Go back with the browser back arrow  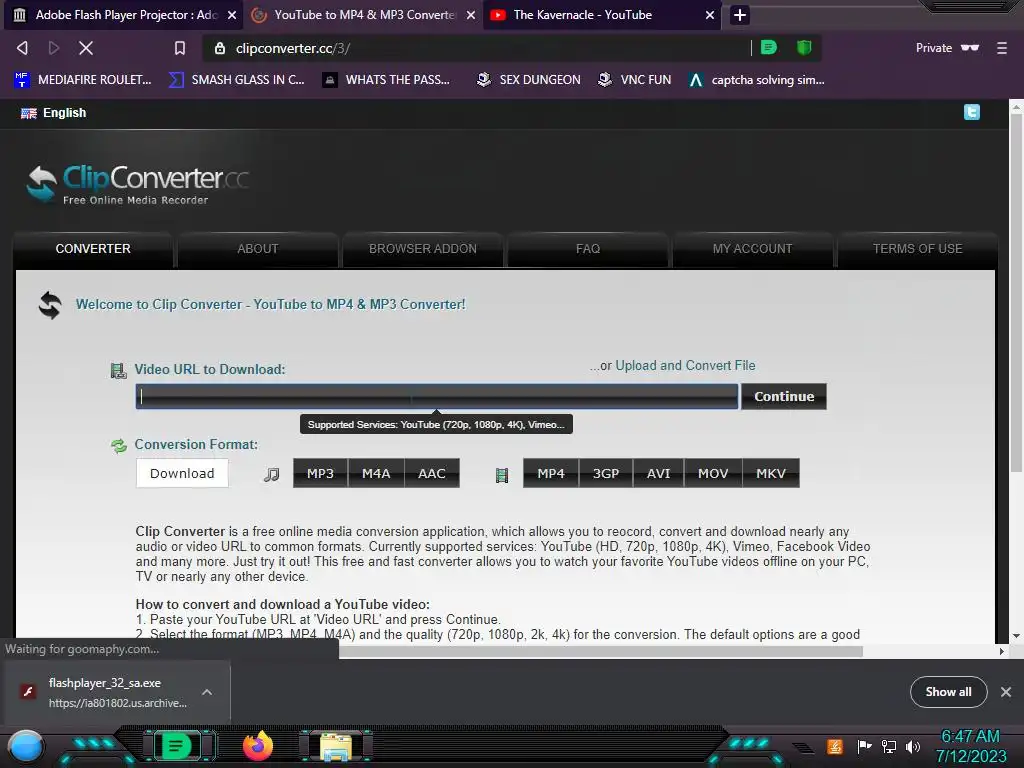[x=22, y=48]
